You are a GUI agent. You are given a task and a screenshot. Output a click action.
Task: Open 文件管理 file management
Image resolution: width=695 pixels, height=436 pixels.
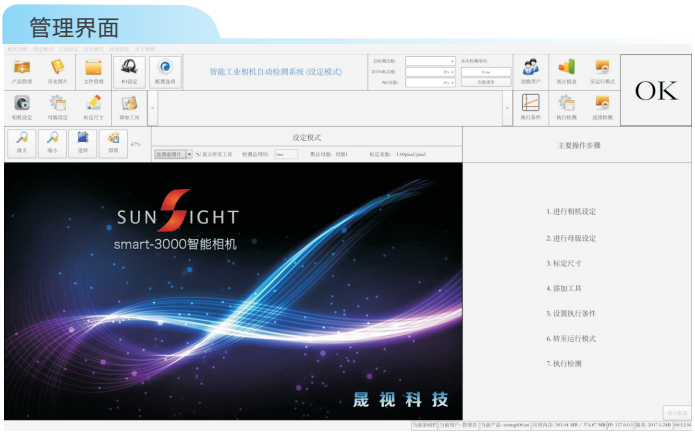tap(93, 71)
